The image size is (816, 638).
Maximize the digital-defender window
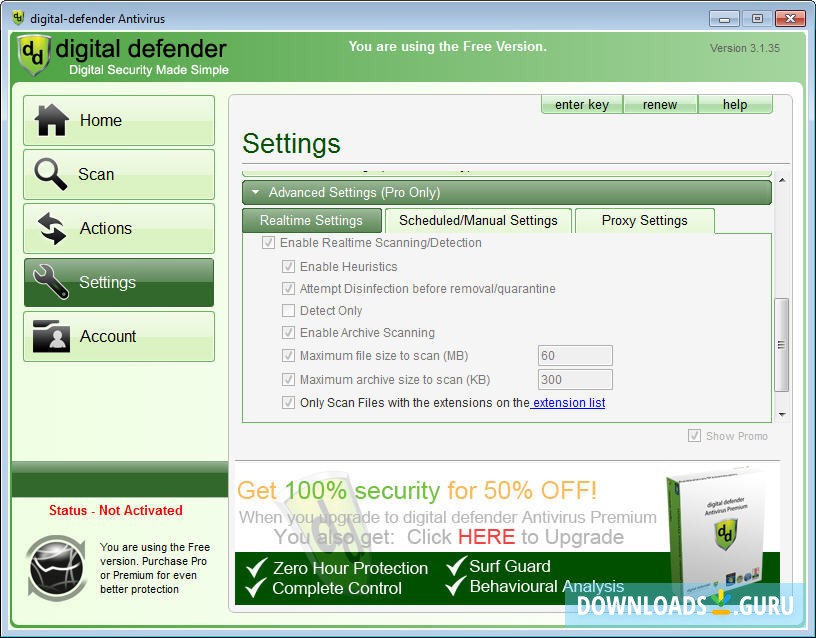coord(757,19)
